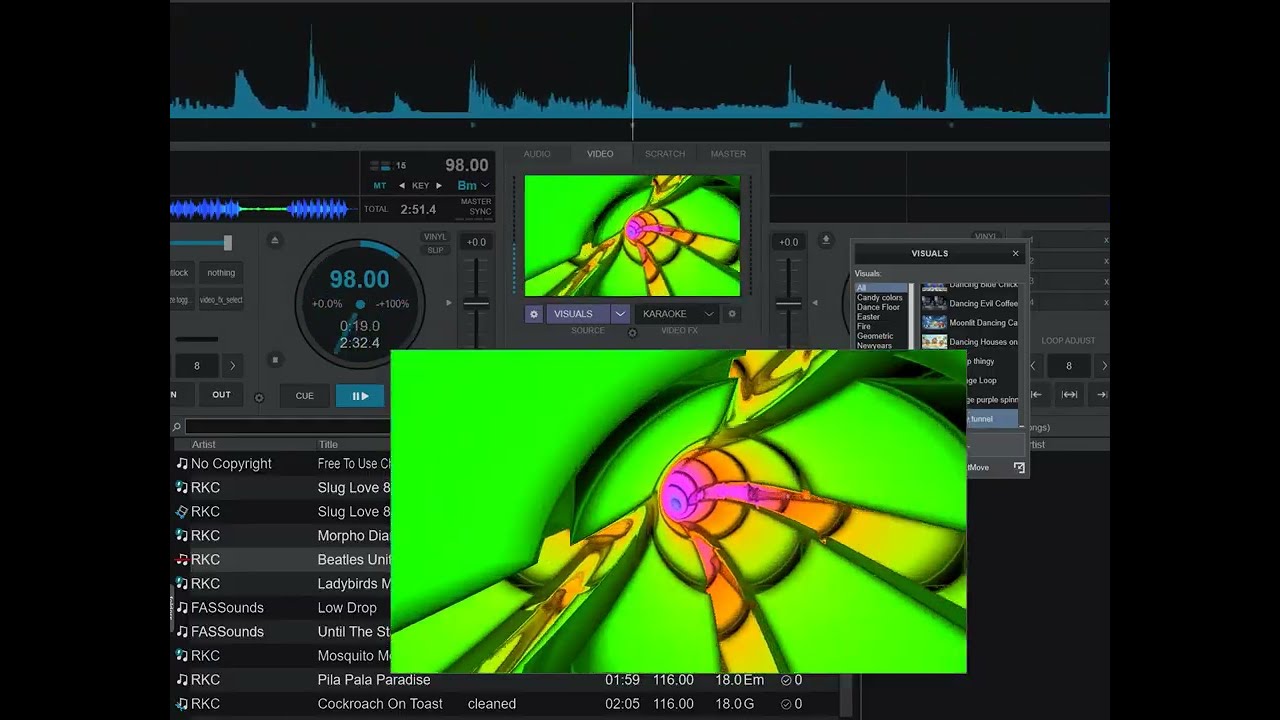The width and height of the screenshot is (1280, 720).
Task: Open the VISUALS source dropdown arrow
Action: pos(620,314)
